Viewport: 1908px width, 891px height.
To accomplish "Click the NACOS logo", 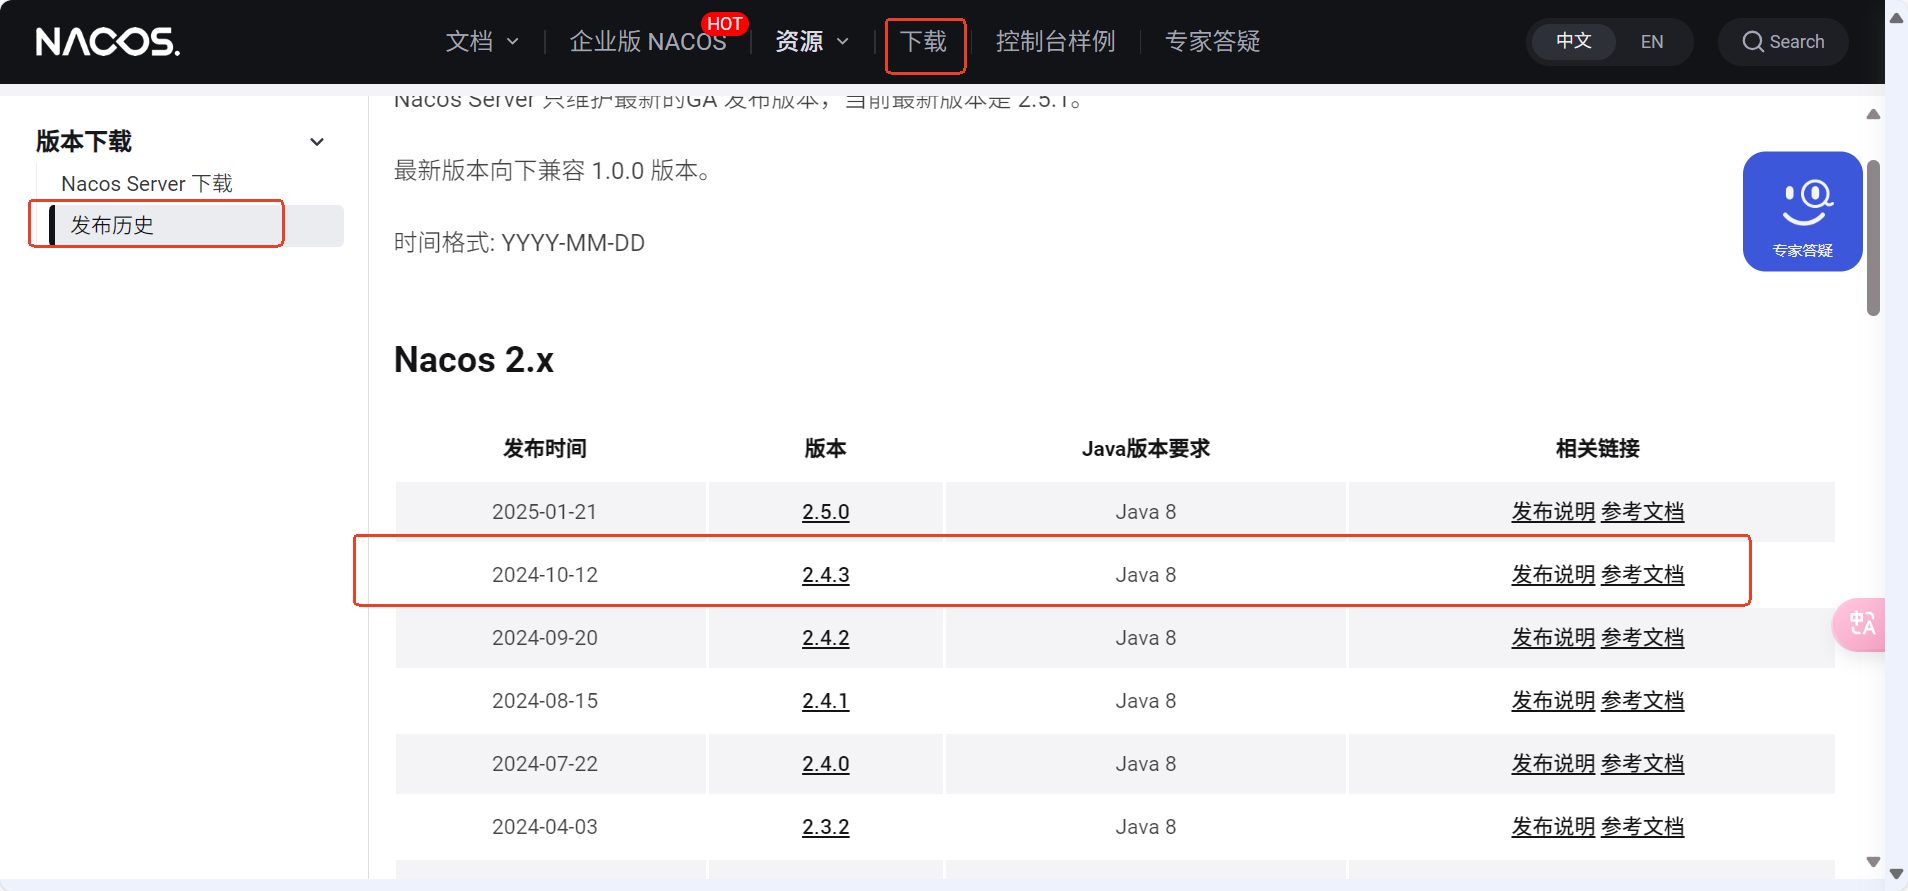I will click(x=108, y=42).
